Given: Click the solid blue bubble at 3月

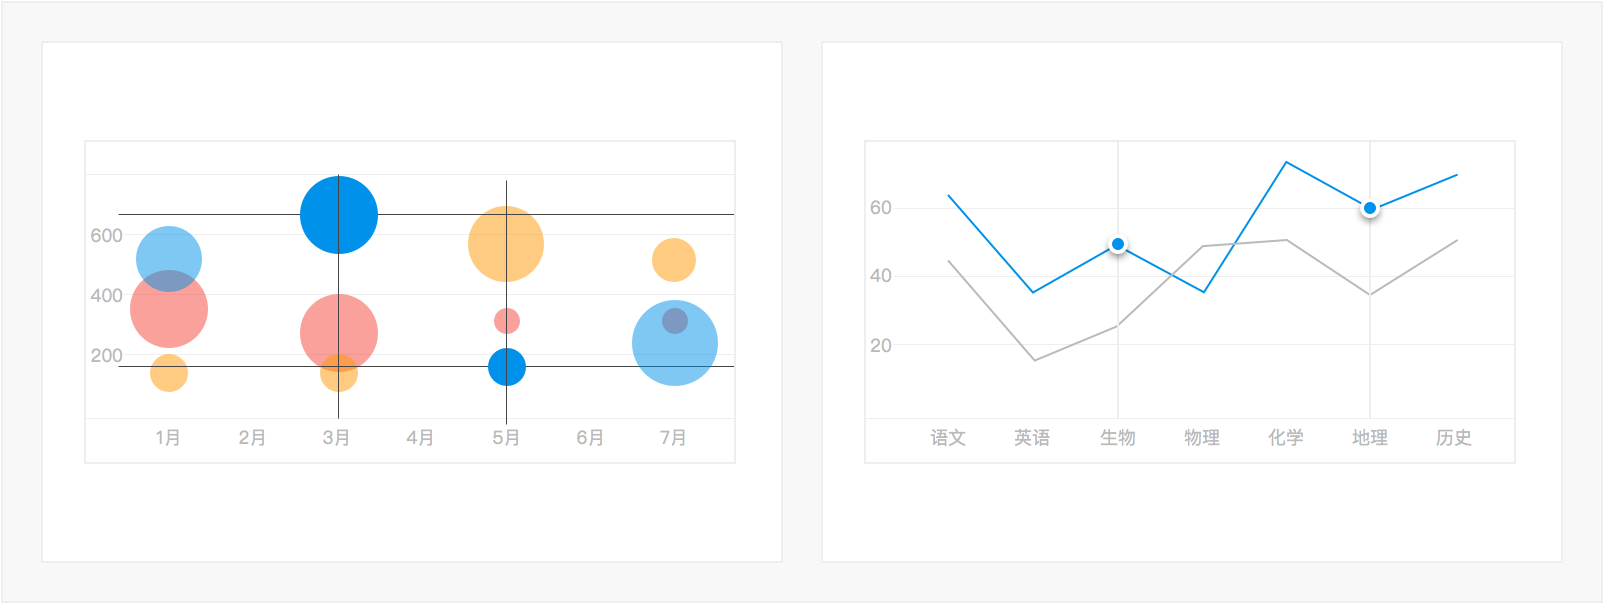Looking at the screenshot, I should click(x=339, y=215).
